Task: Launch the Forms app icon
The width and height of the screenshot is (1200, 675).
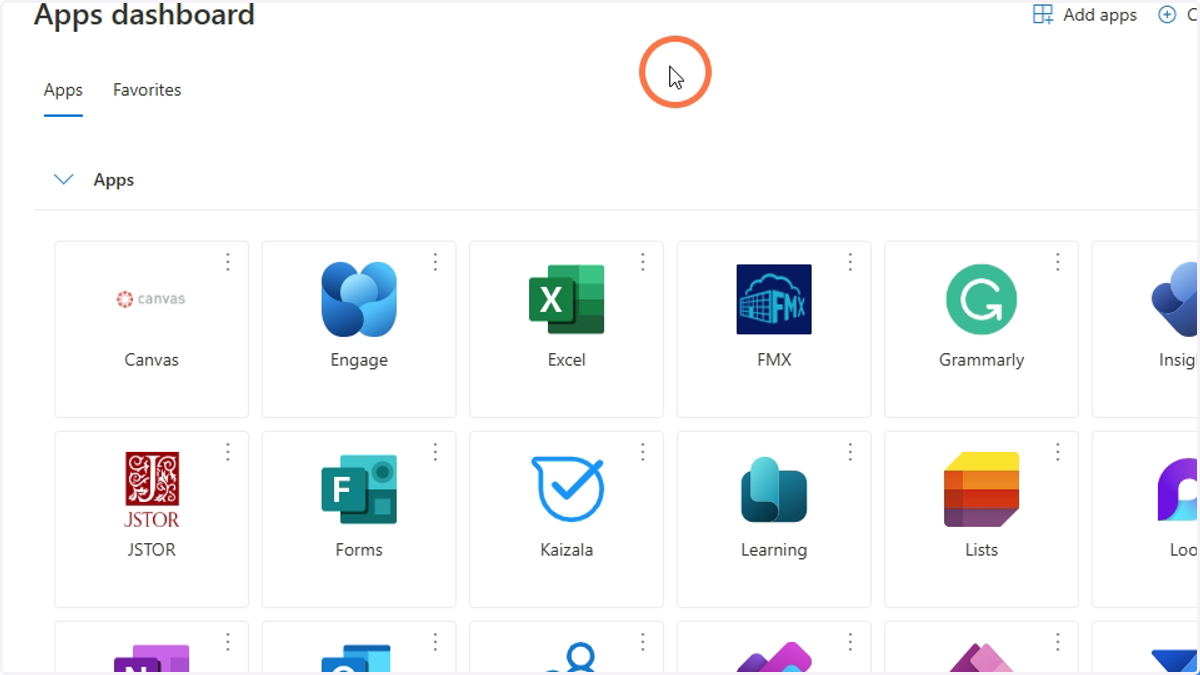Action: (x=359, y=489)
